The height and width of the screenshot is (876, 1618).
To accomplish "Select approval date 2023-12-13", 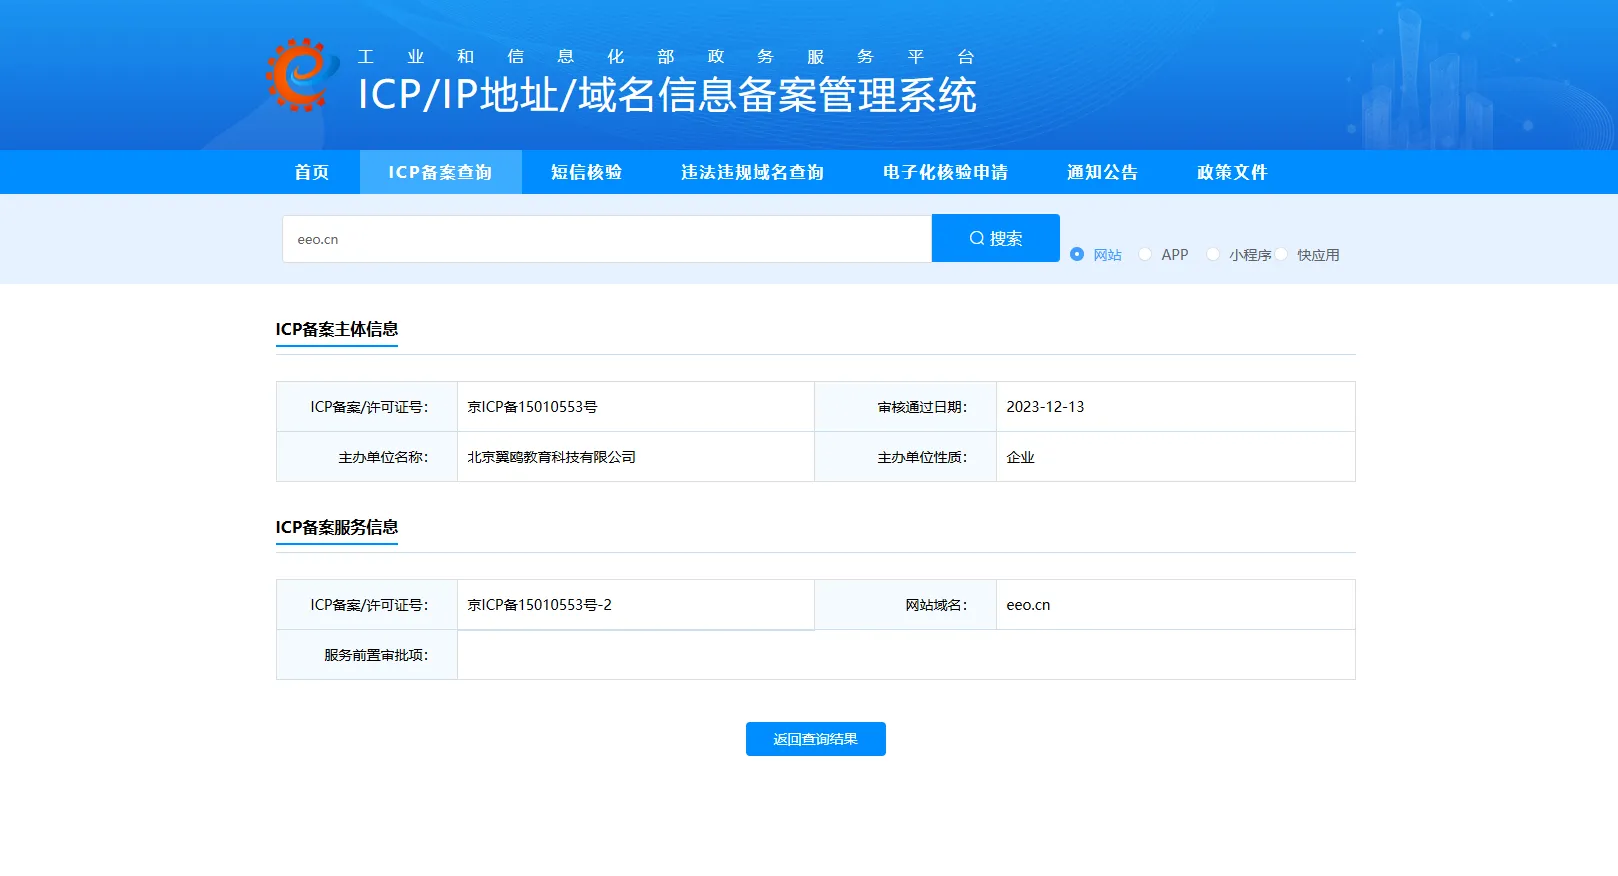I will 1045,407.
